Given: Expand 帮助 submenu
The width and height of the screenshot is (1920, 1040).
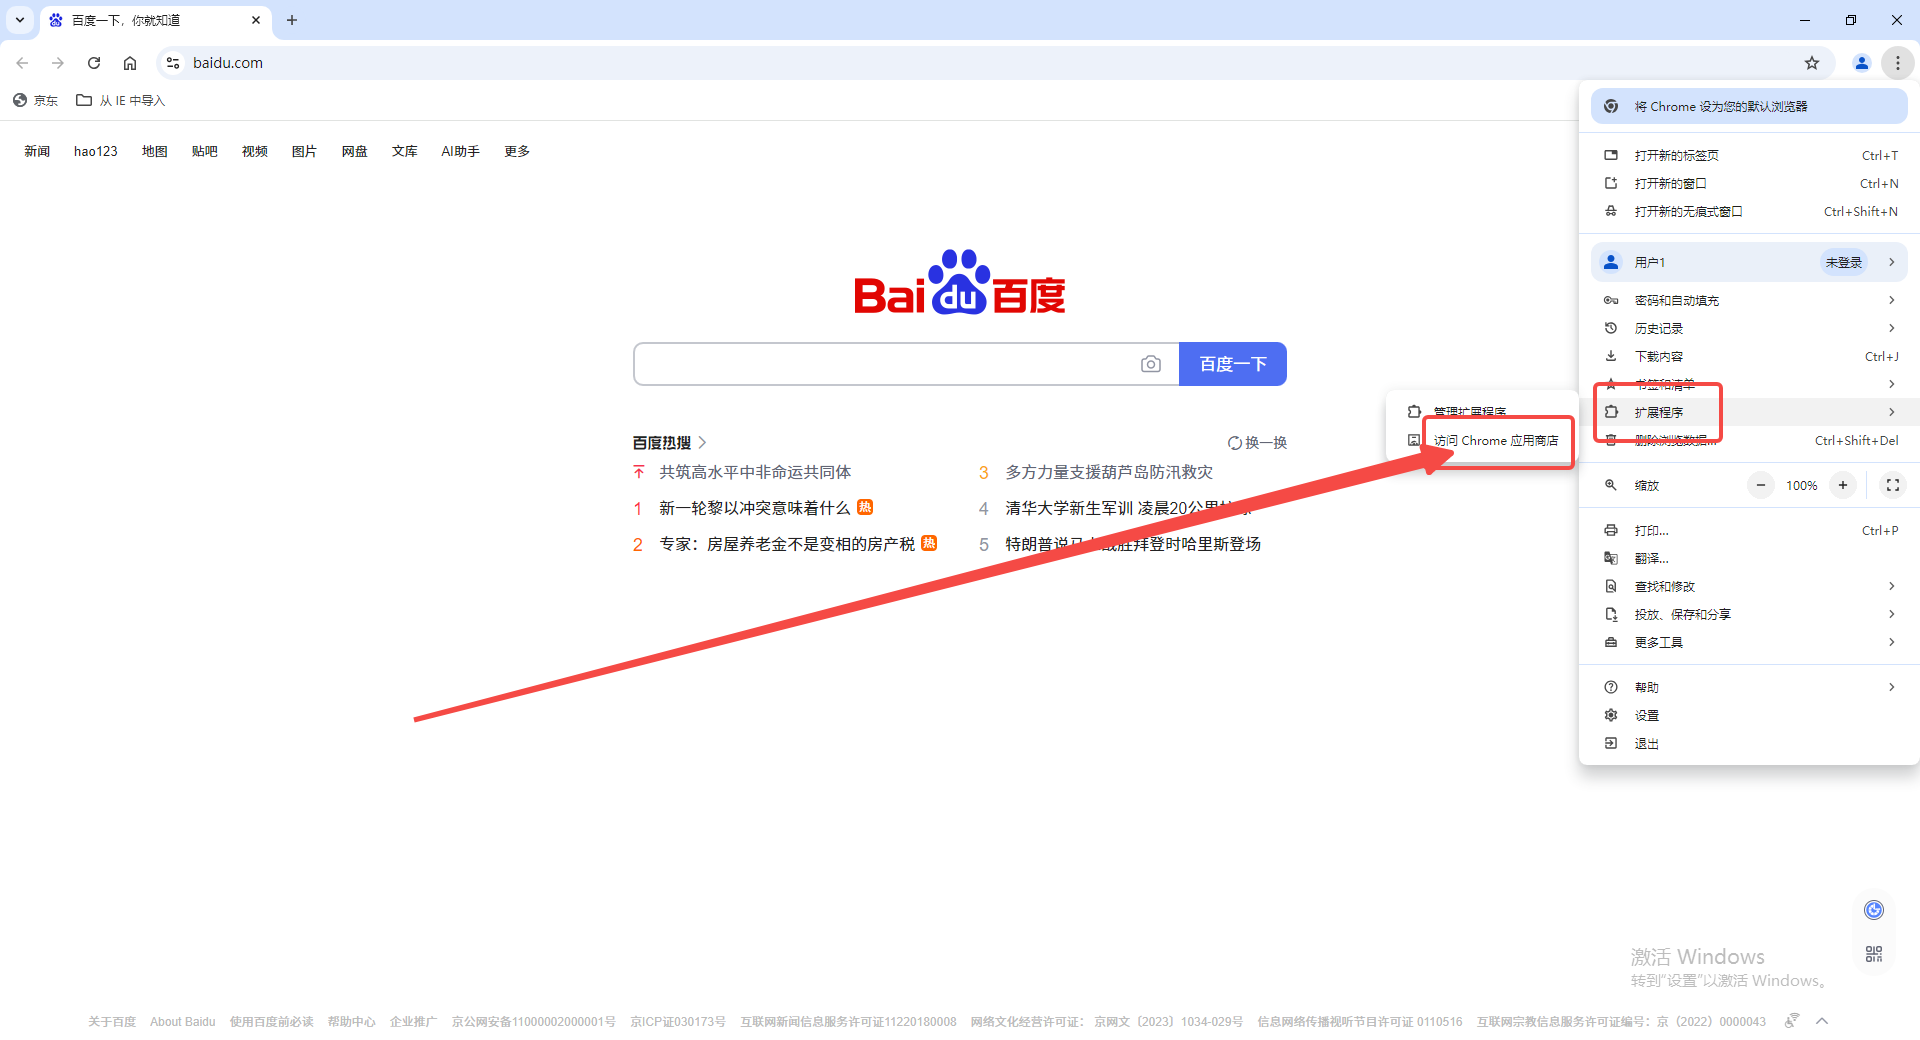Looking at the screenshot, I should pos(1749,687).
